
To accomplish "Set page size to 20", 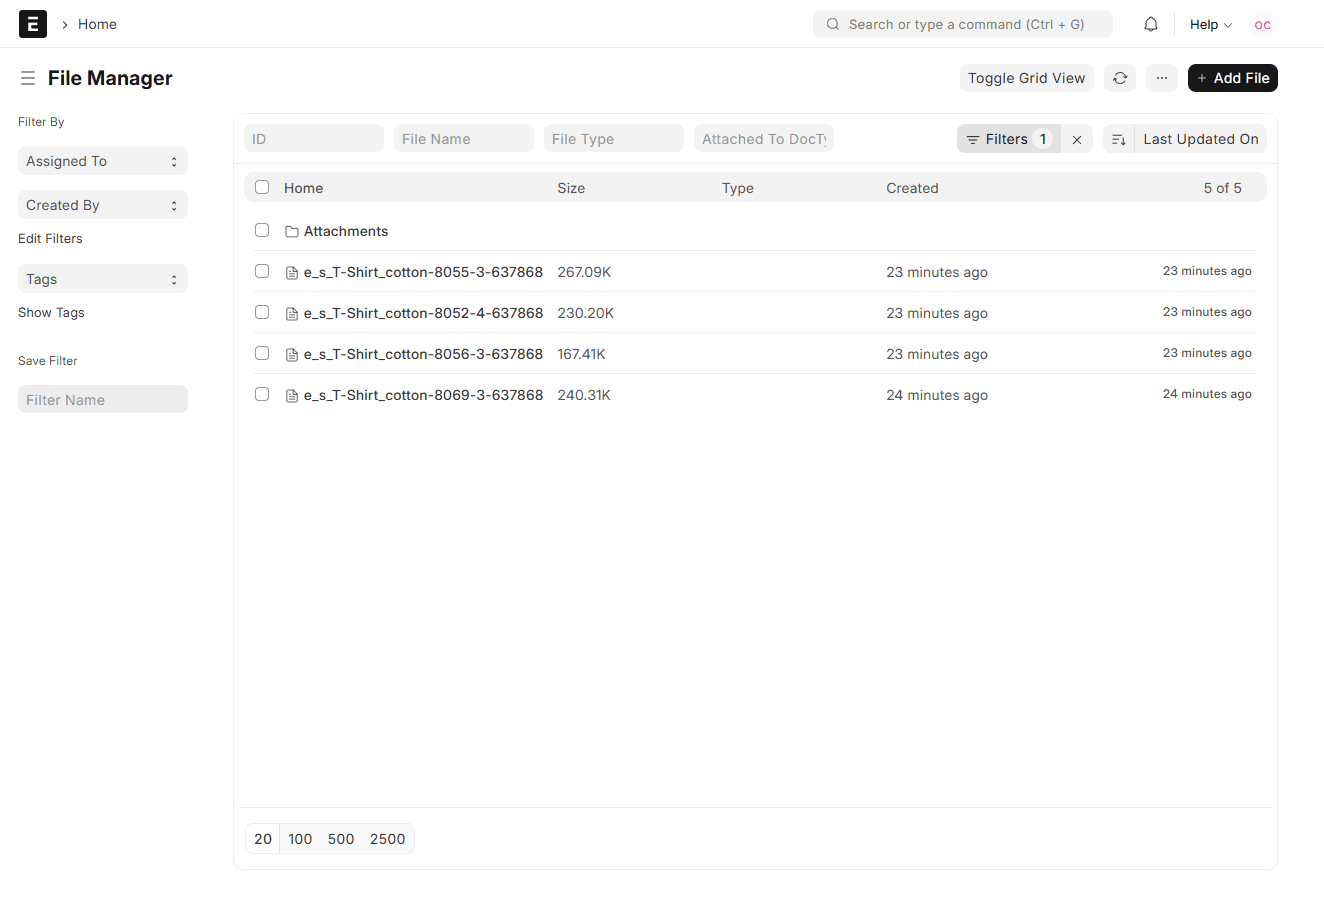I will pyautogui.click(x=263, y=839).
